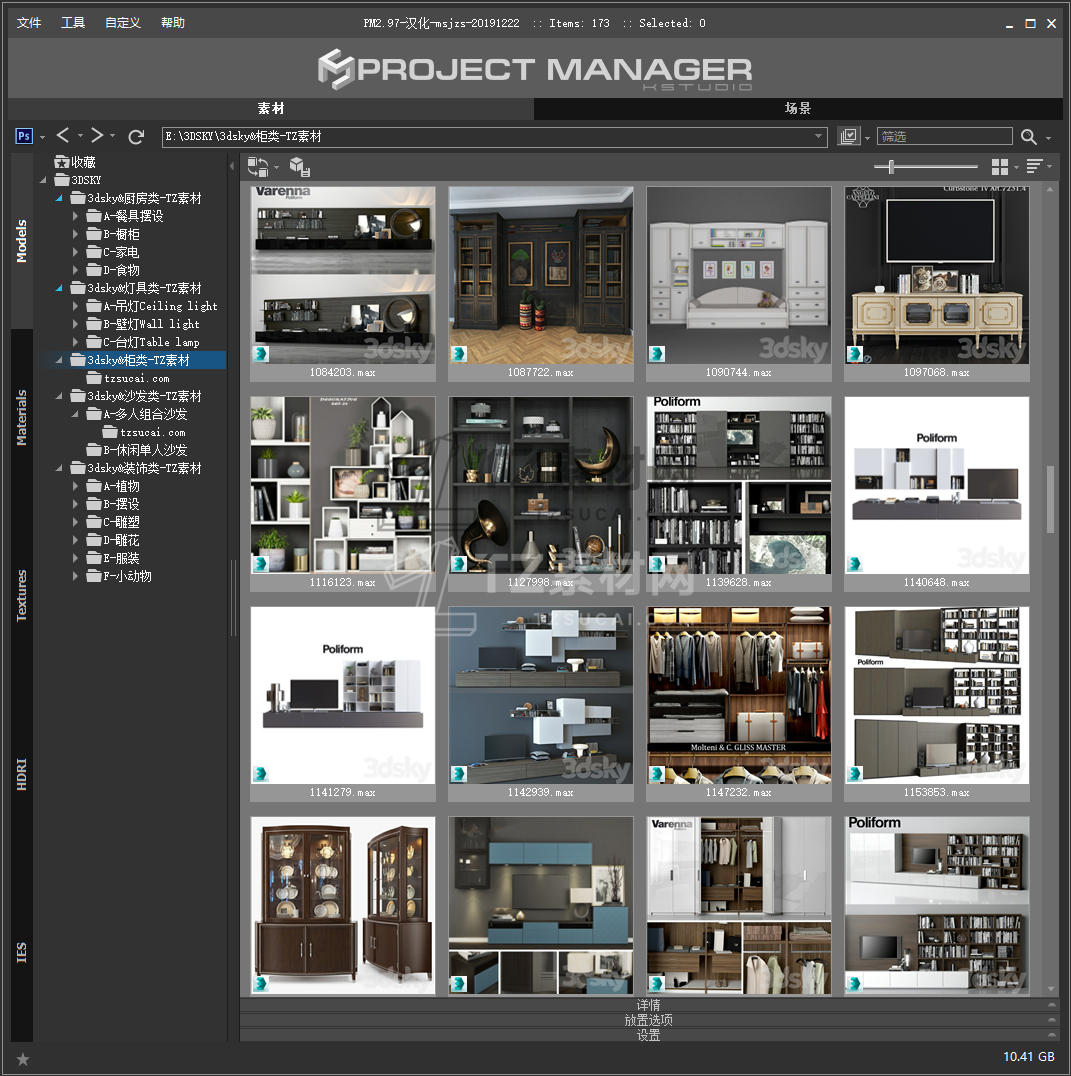
Task: Expand the A-植物 folder
Action: [x=76, y=486]
